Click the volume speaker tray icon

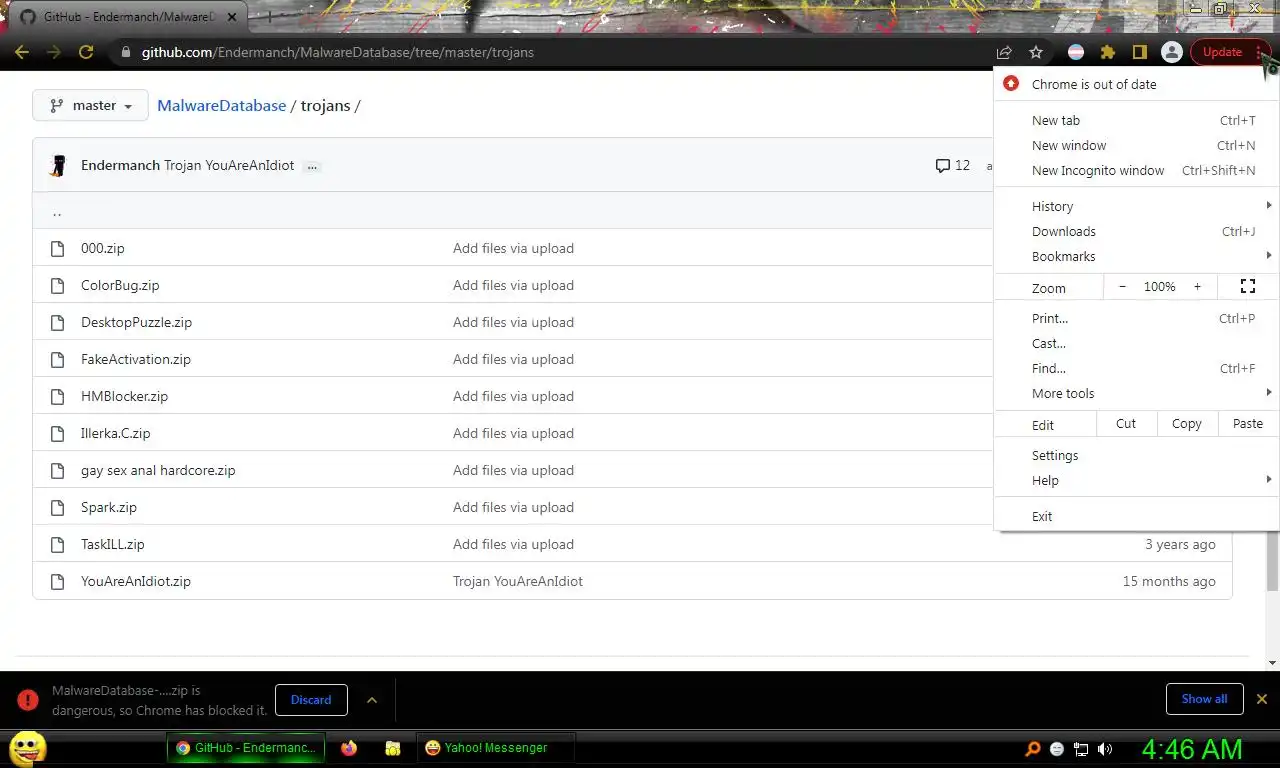(x=1105, y=749)
